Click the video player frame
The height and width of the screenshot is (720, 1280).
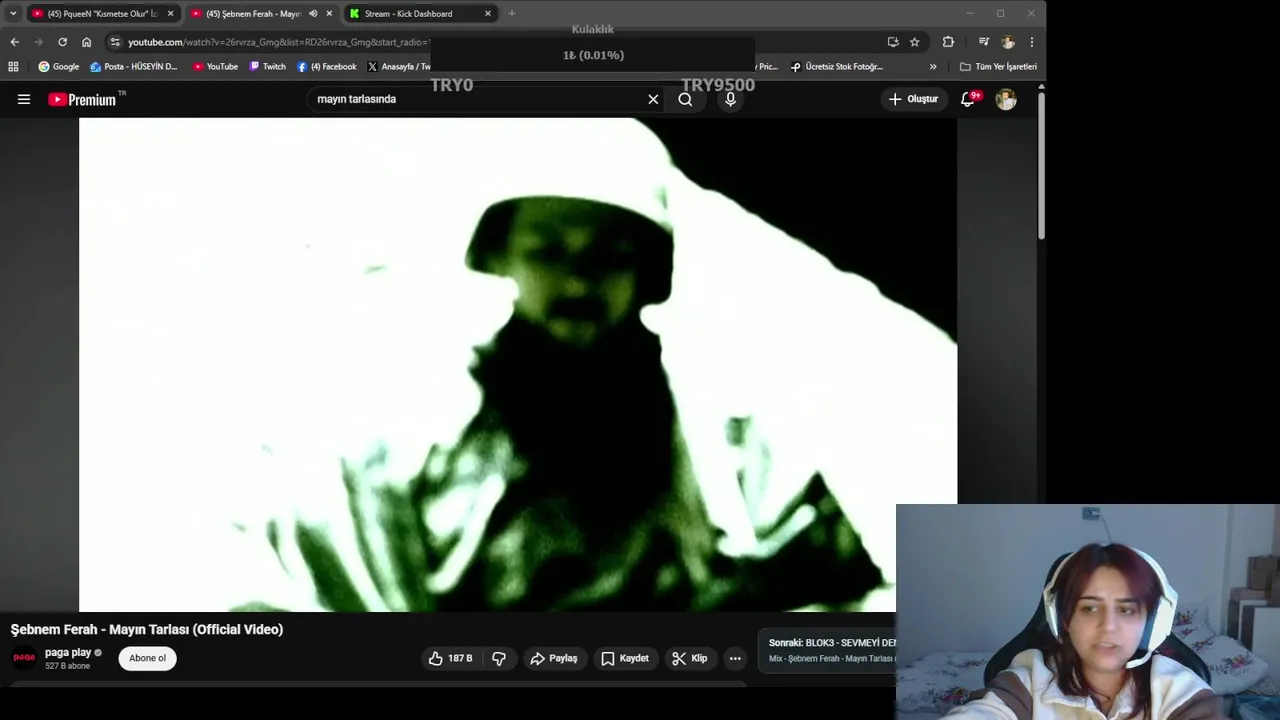point(518,365)
